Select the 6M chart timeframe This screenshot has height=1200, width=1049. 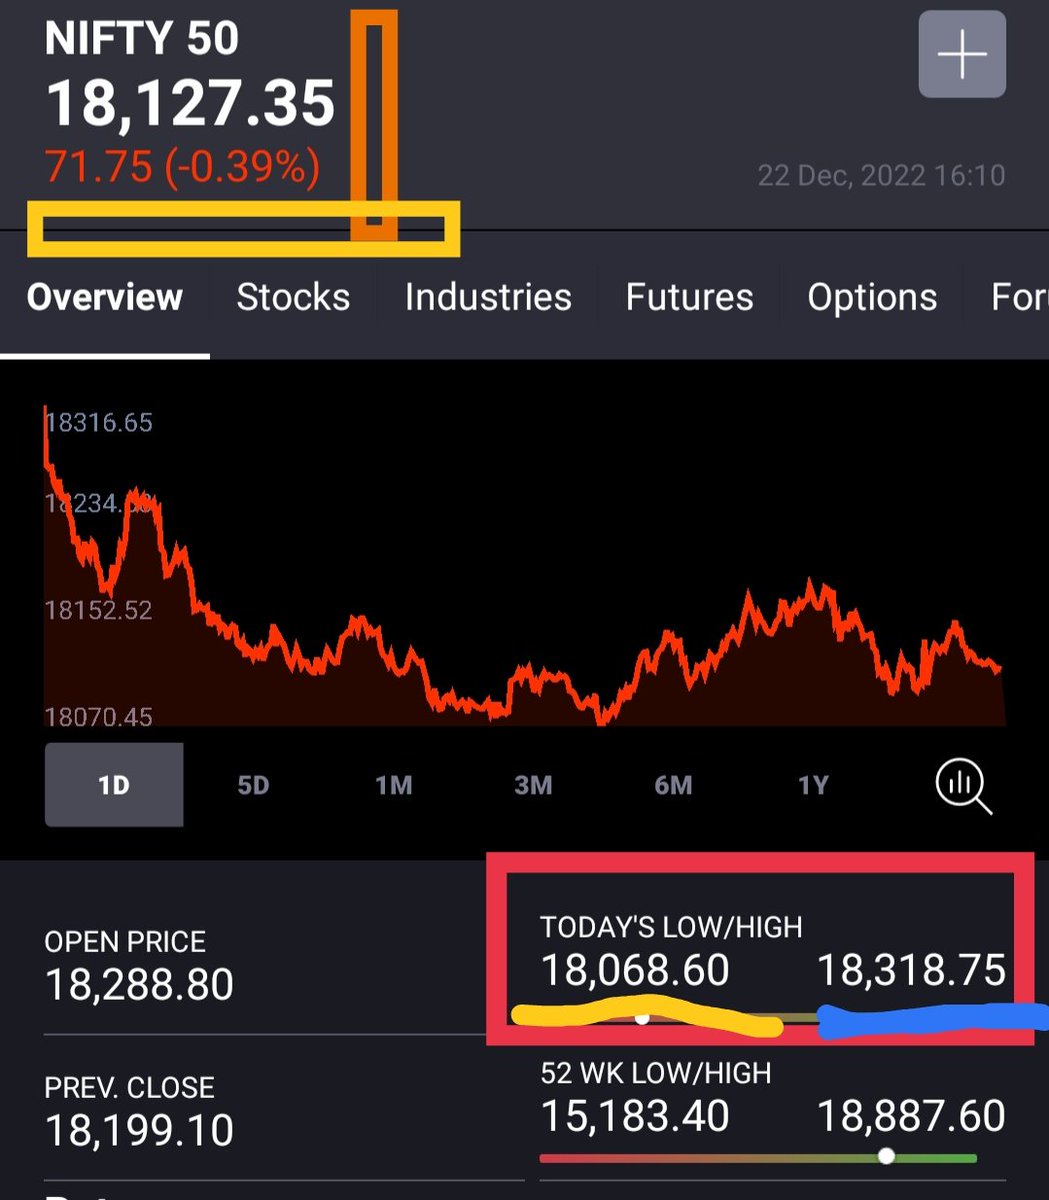(x=672, y=785)
